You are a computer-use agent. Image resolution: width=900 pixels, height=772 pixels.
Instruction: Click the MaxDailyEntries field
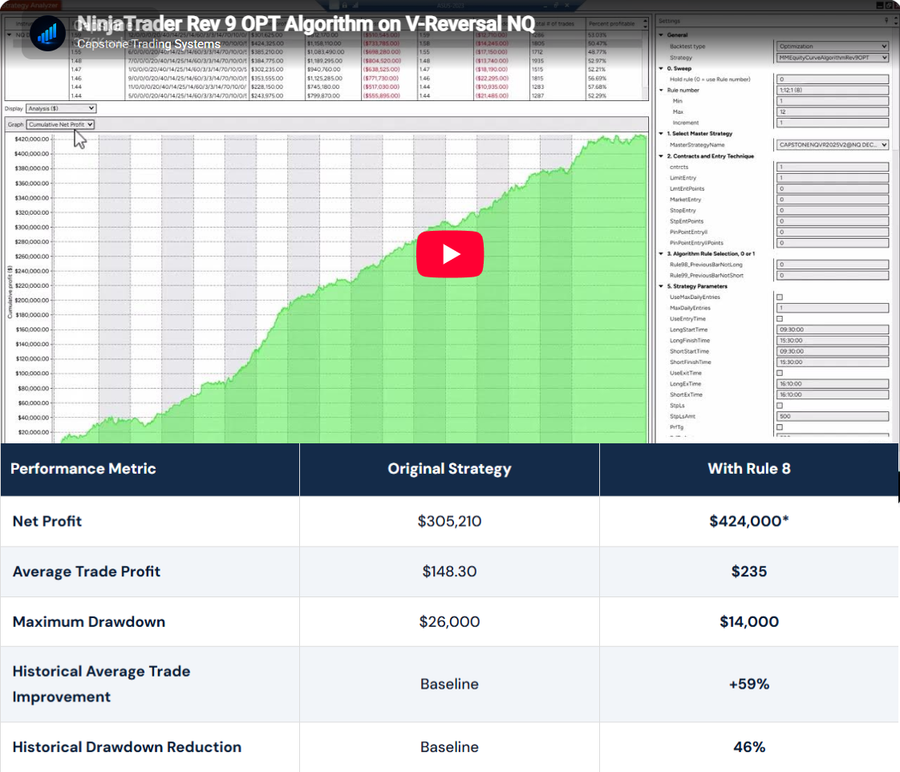coord(832,308)
